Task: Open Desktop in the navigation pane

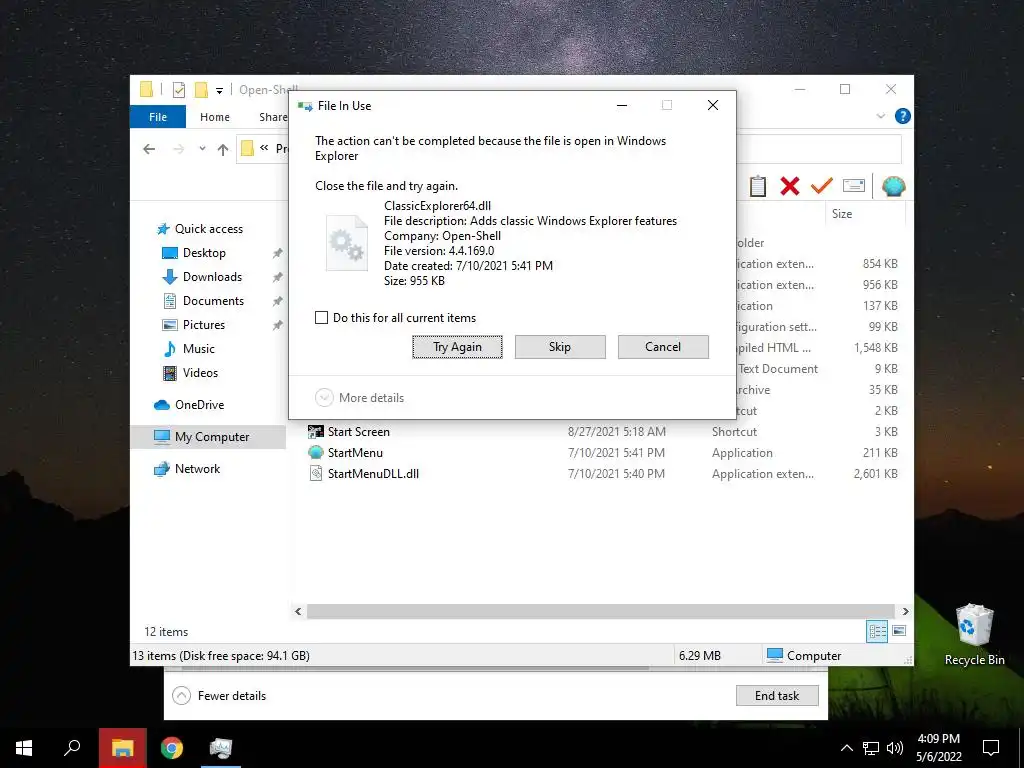Action: 204,253
